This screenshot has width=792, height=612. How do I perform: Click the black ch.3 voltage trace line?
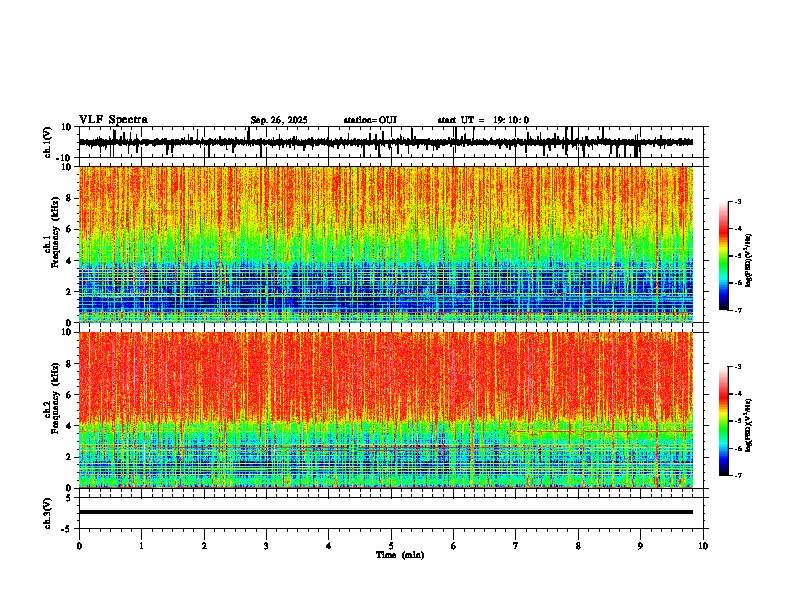tap(386, 512)
